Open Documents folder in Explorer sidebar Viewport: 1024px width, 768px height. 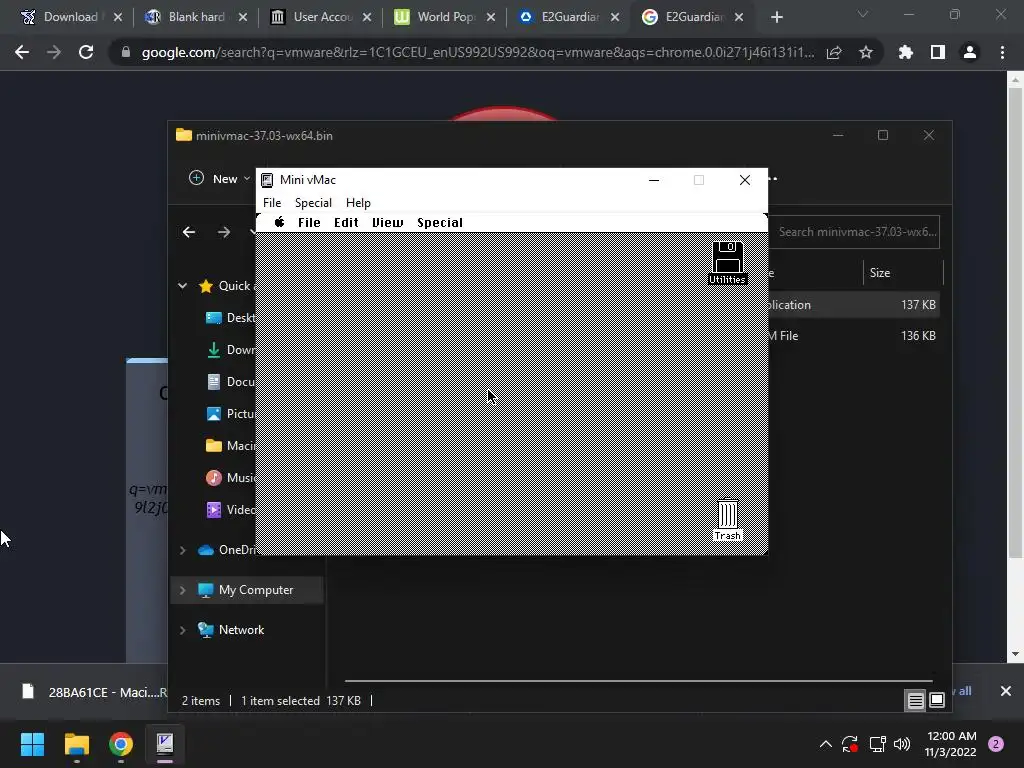pos(230,381)
